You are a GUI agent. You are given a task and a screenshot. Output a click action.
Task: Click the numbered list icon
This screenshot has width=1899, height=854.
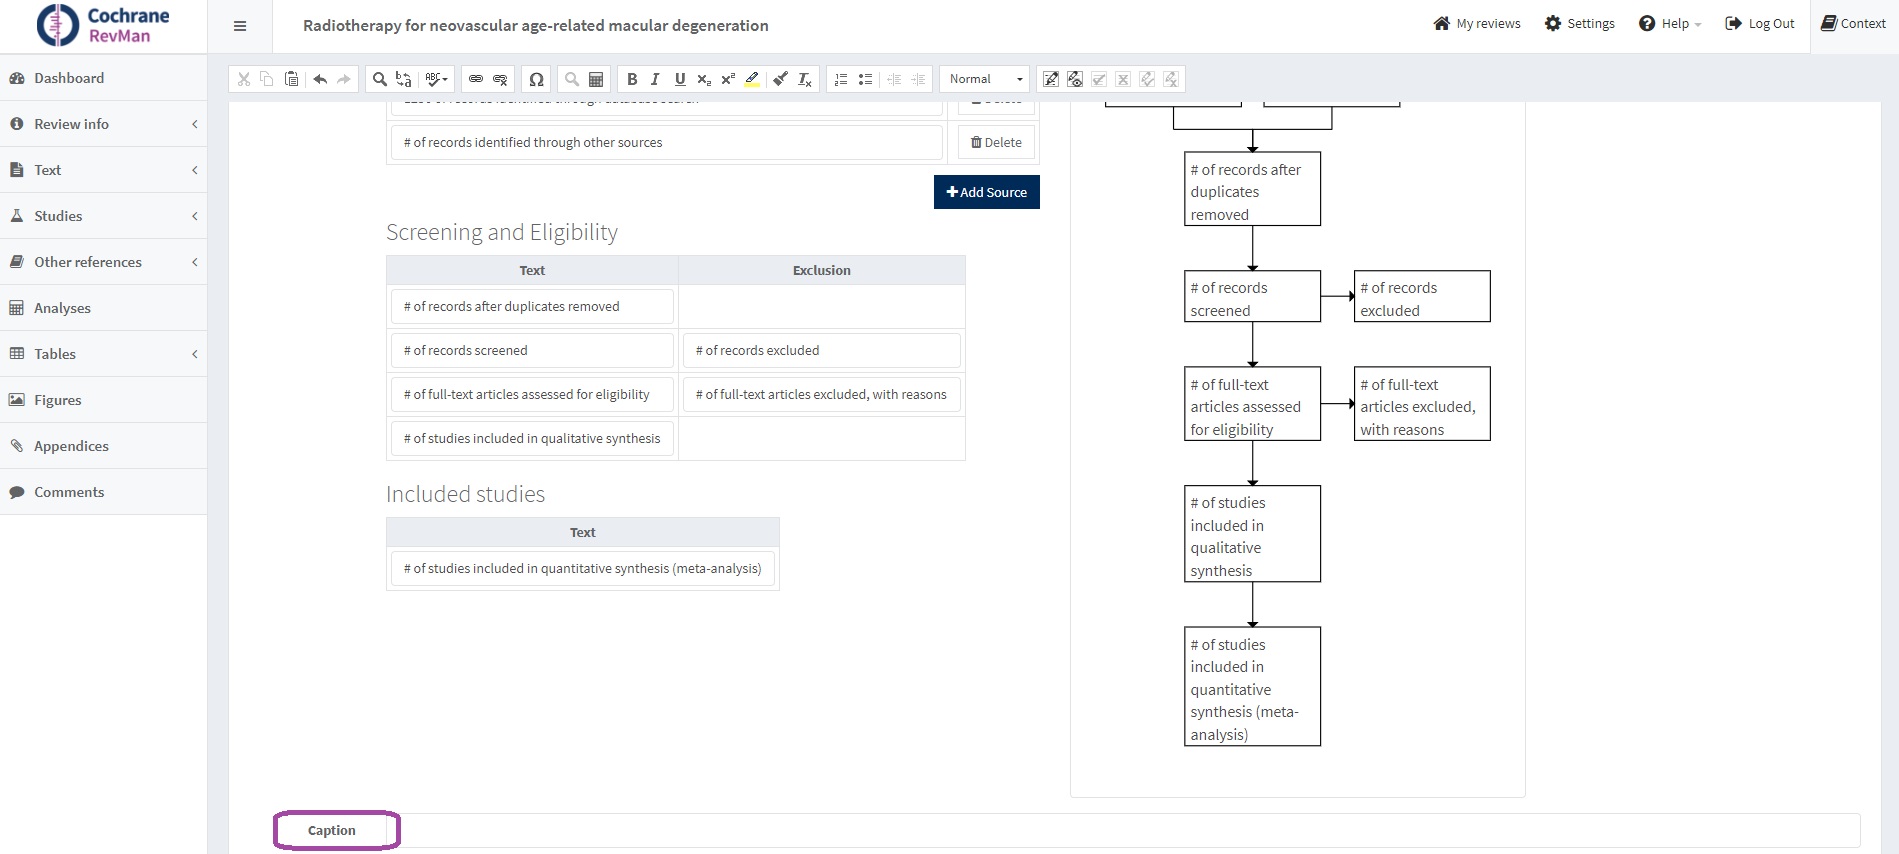[x=841, y=79]
